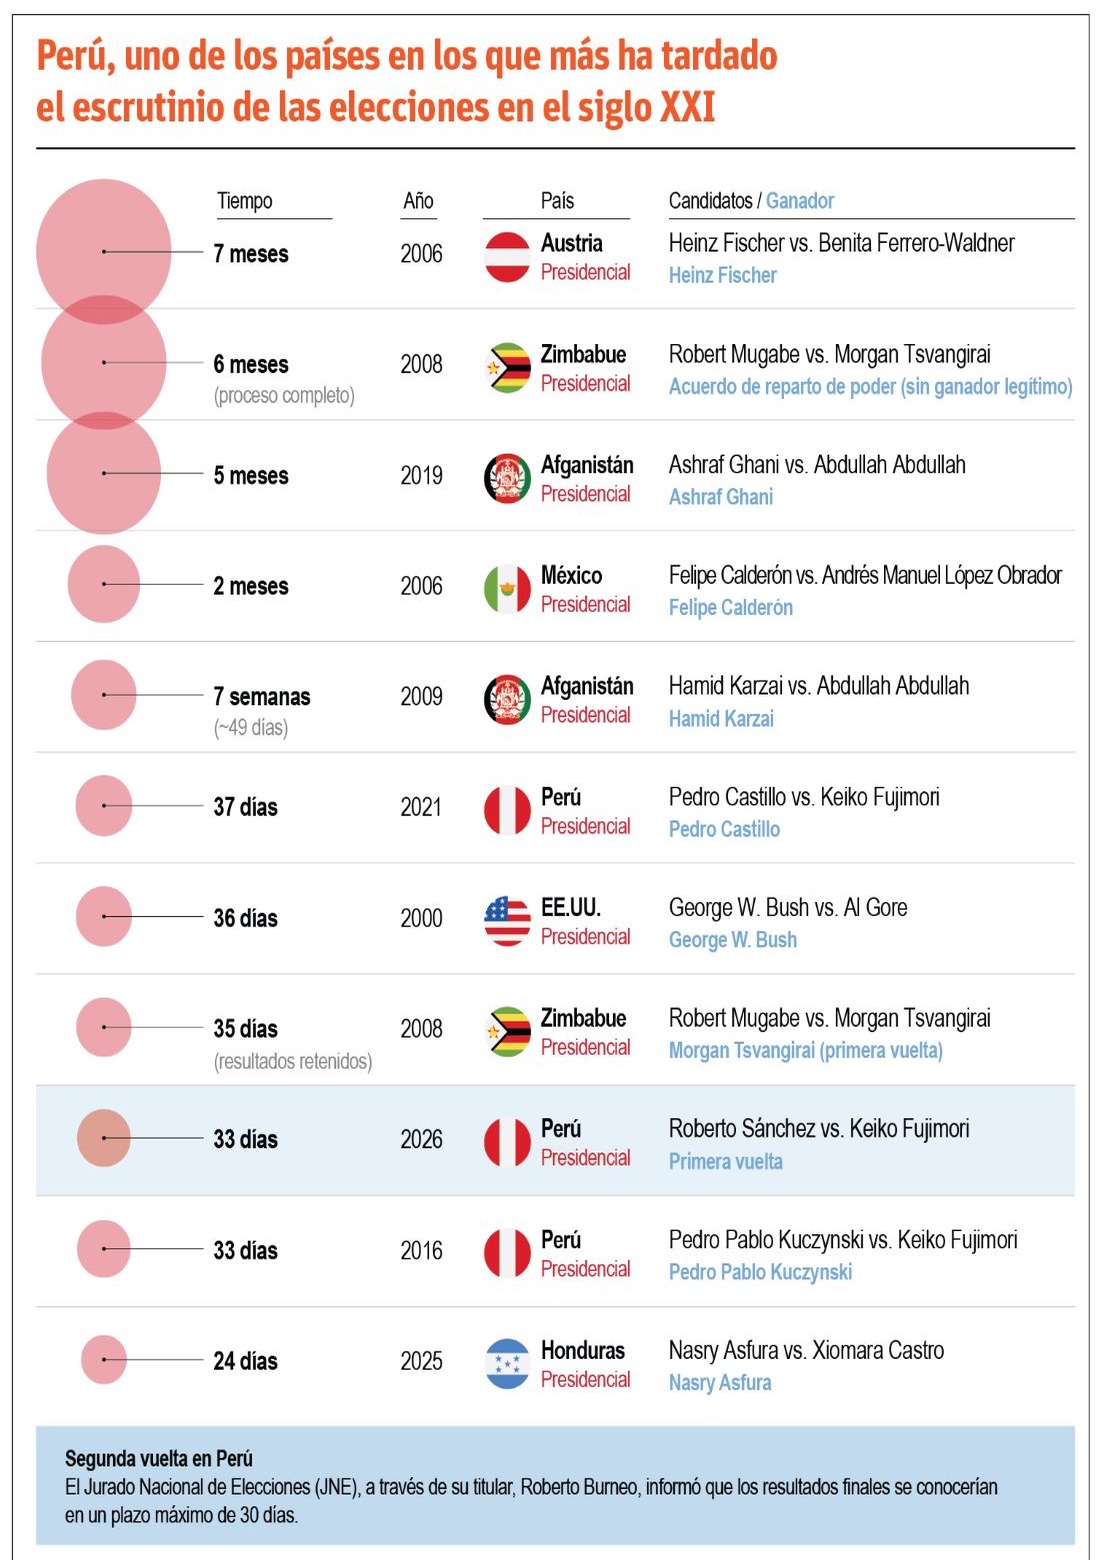Click the Perú flag in the highlighted 2026 row
1099x1560 pixels.
[507, 1142]
